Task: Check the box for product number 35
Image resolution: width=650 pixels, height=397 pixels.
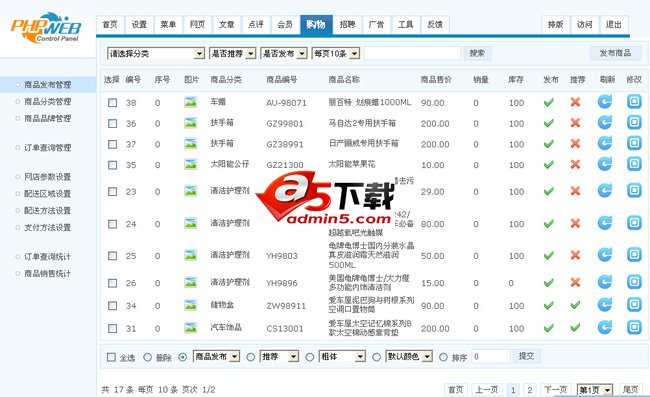Action: pyautogui.click(x=112, y=165)
